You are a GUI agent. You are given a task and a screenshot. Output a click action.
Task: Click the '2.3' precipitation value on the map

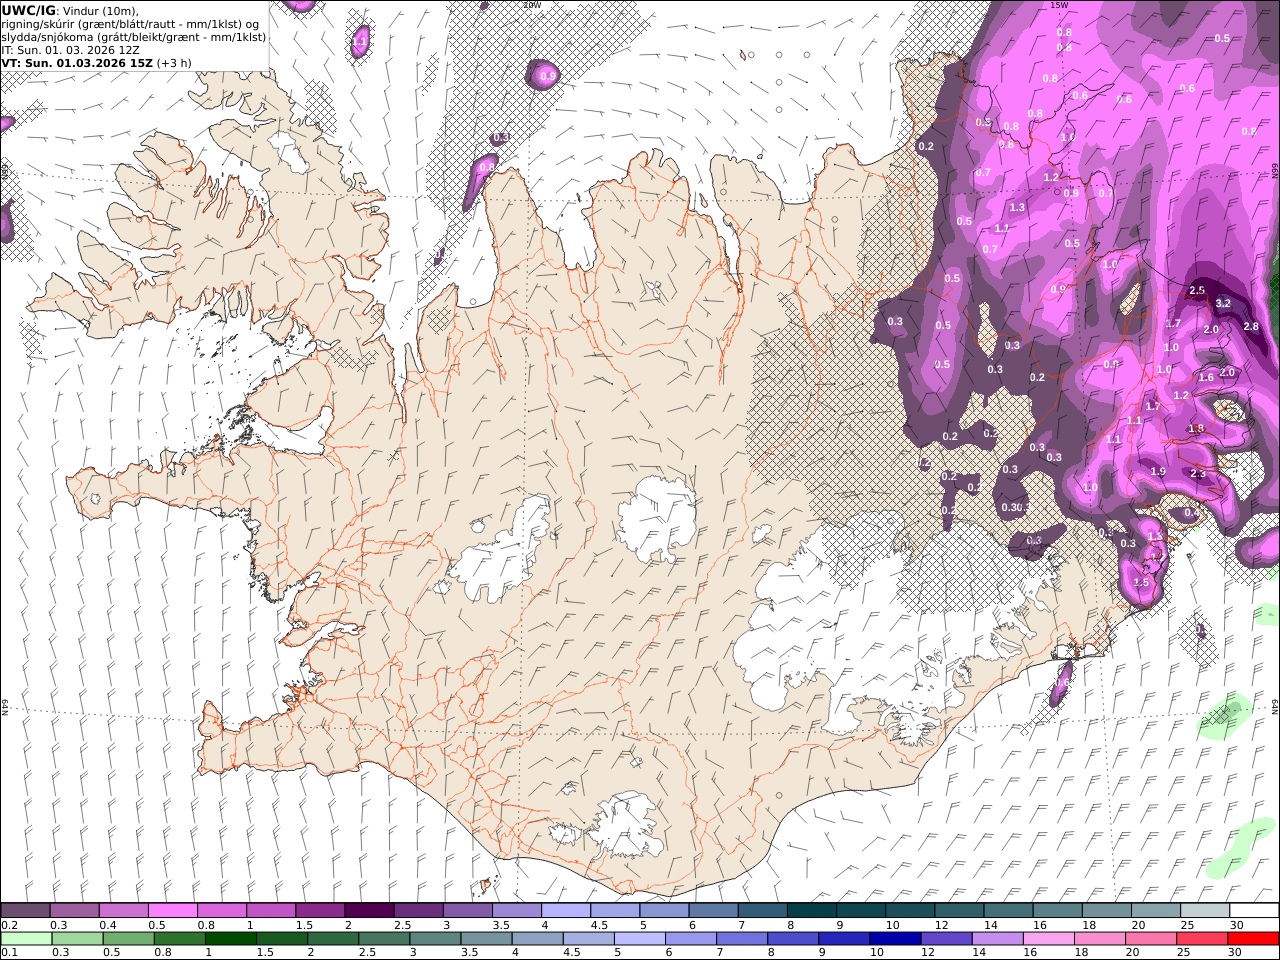point(1198,474)
